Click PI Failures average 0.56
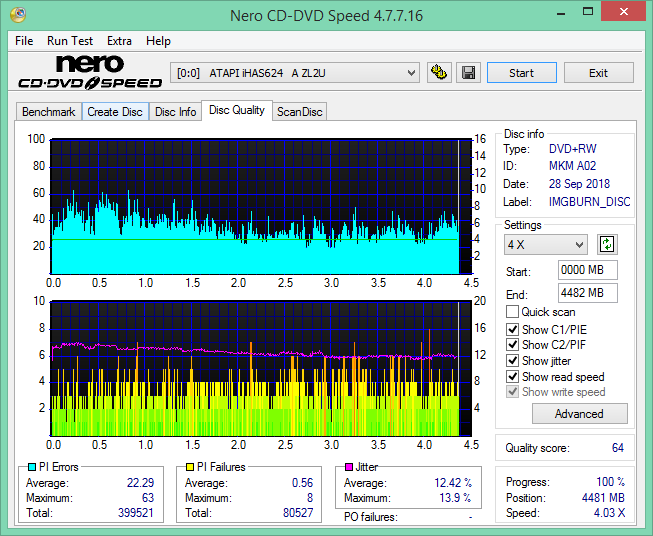The width and height of the screenshot is (653, 536). tap(302, 482)
